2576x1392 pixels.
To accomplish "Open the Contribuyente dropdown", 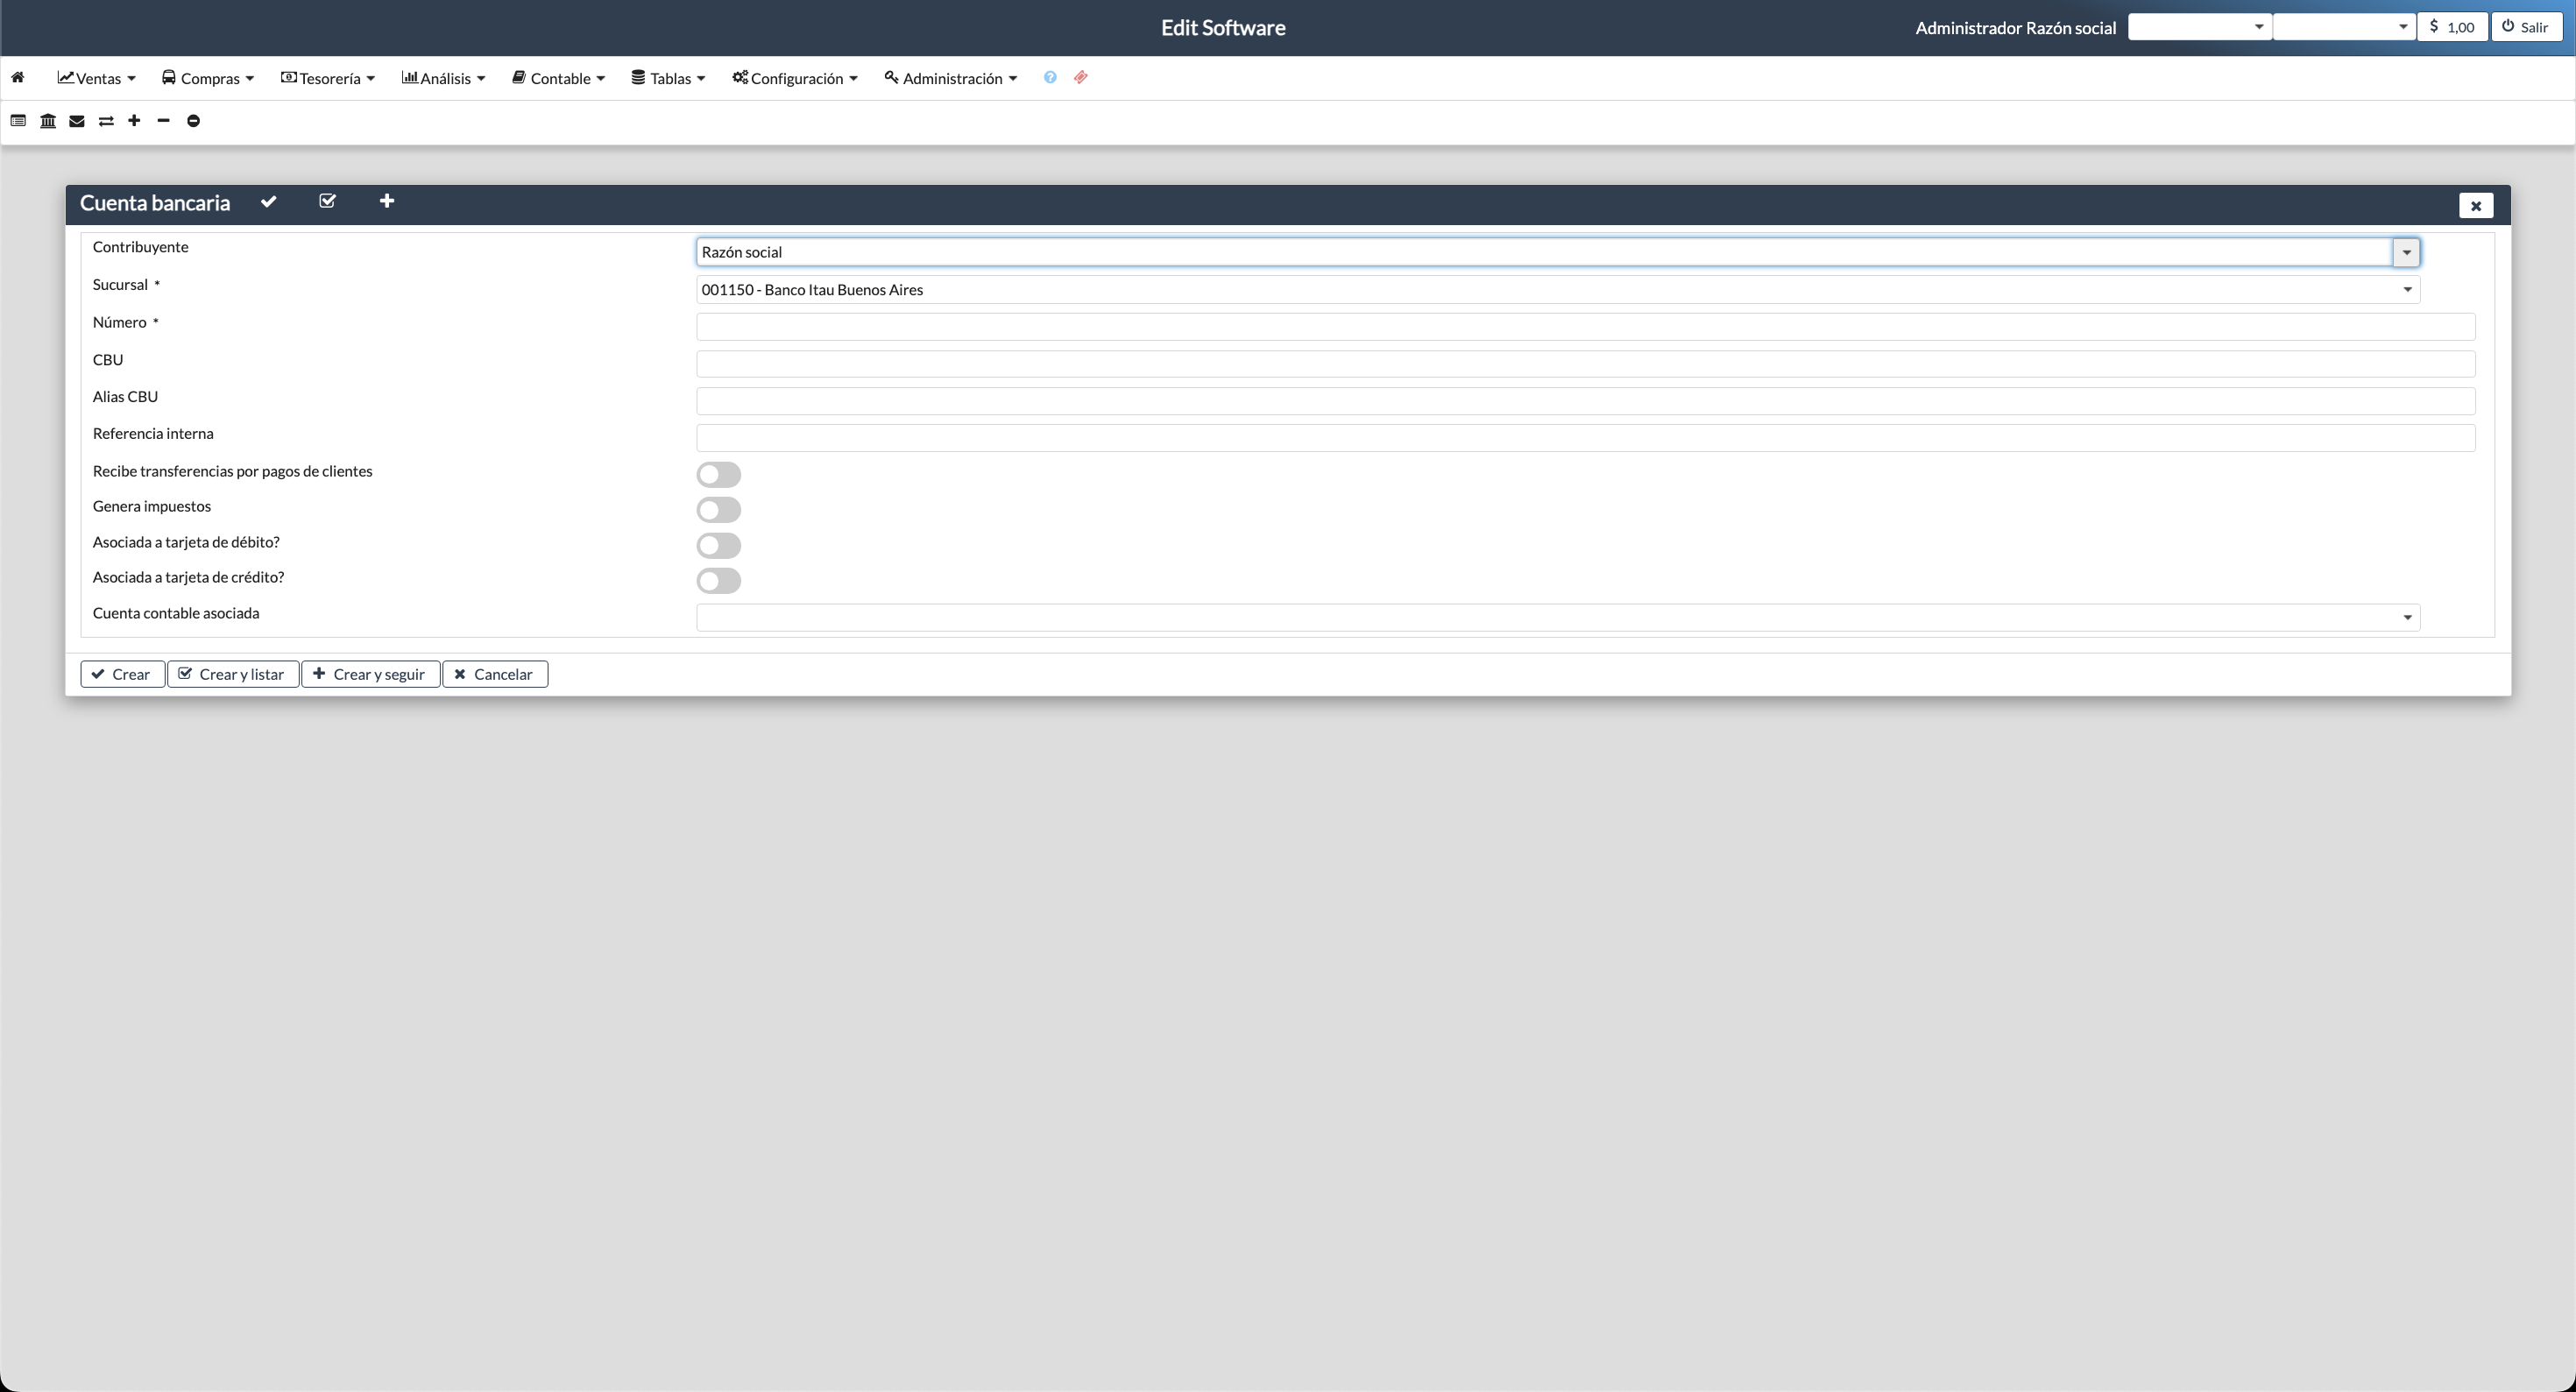I will click(x=2406, y=253).
